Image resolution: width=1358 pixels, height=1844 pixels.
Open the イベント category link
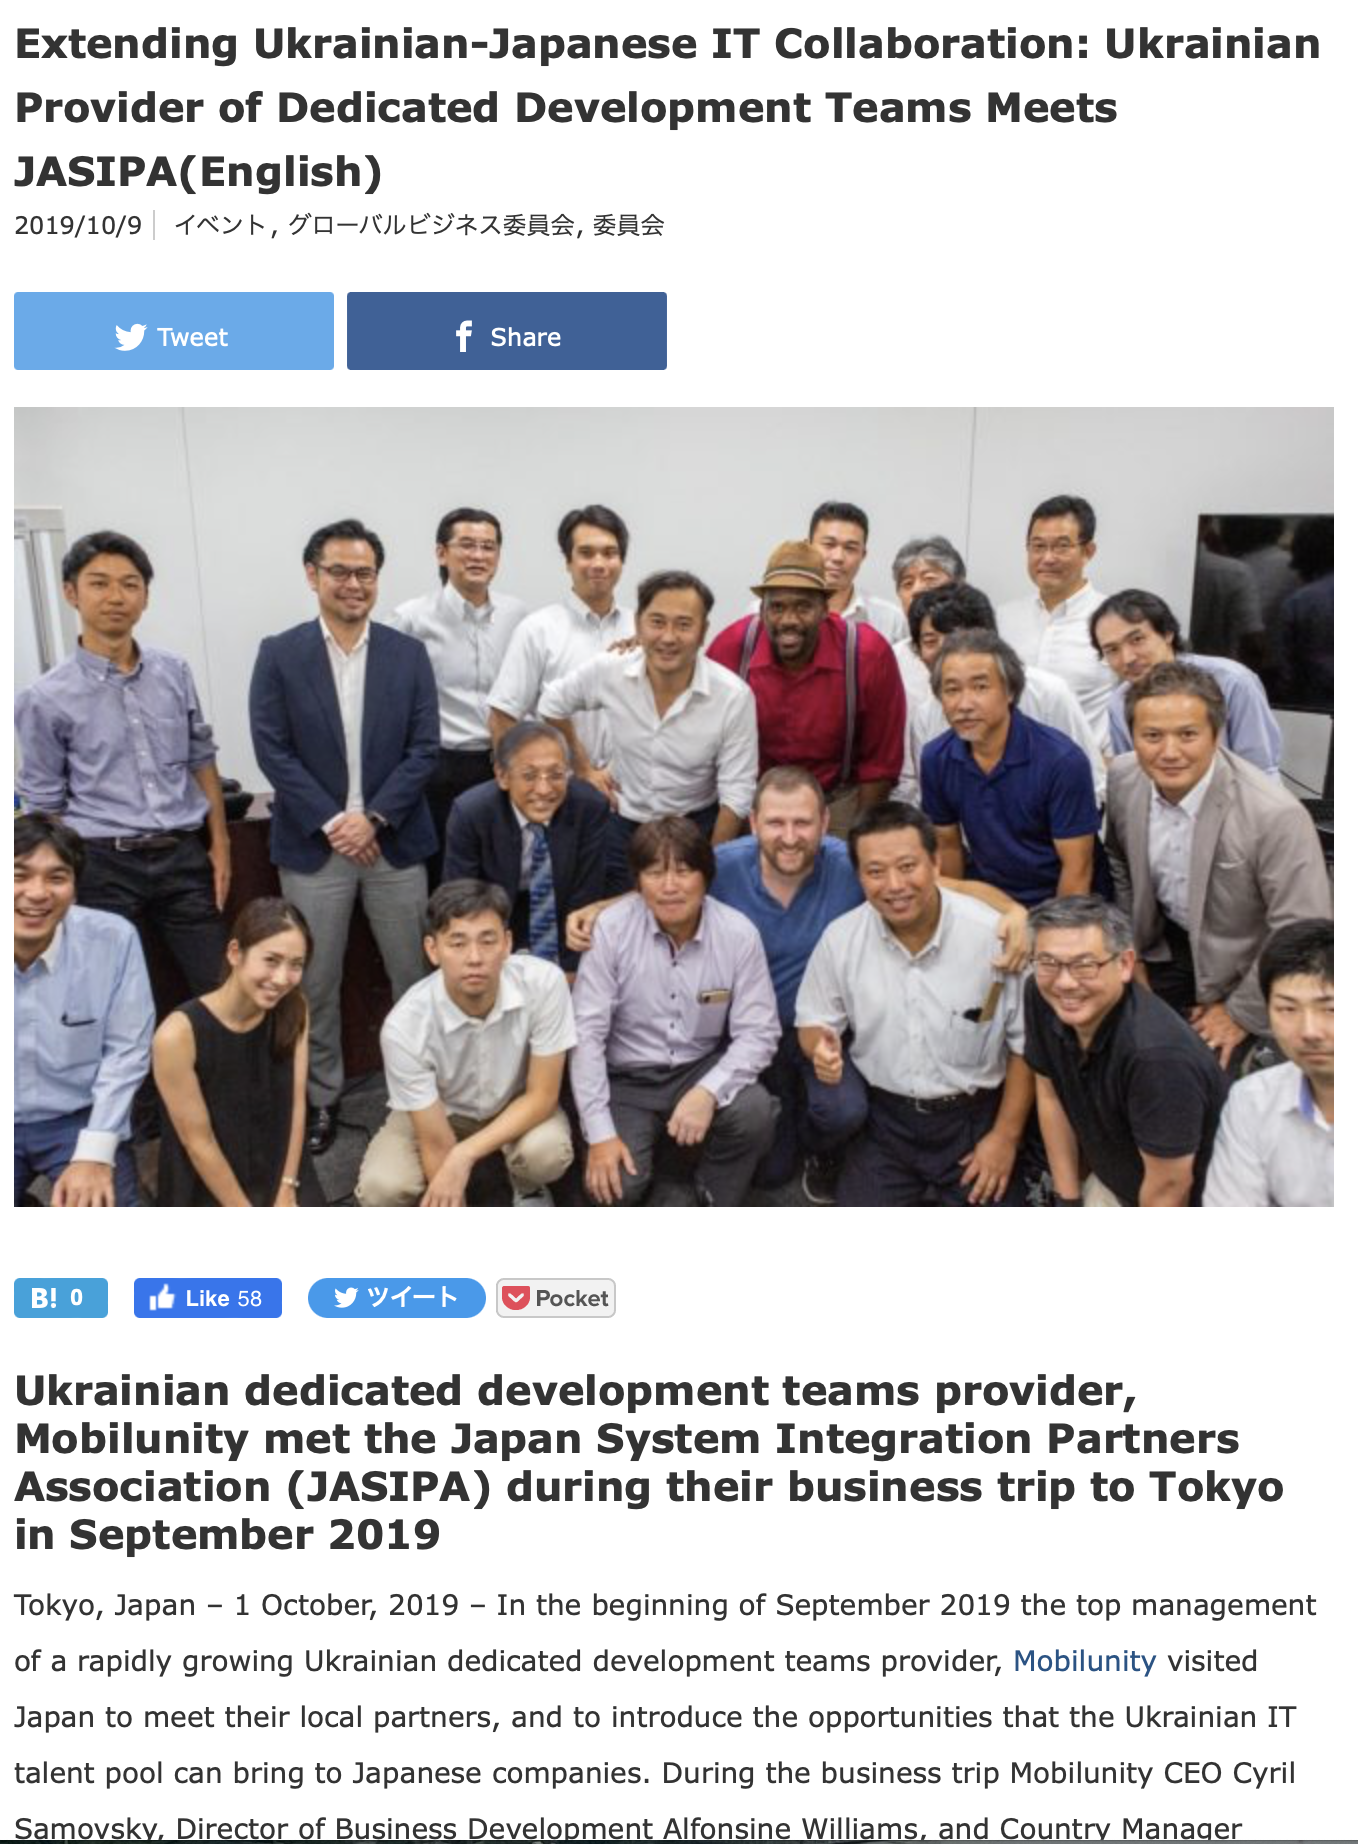click(x=220, y=225)
